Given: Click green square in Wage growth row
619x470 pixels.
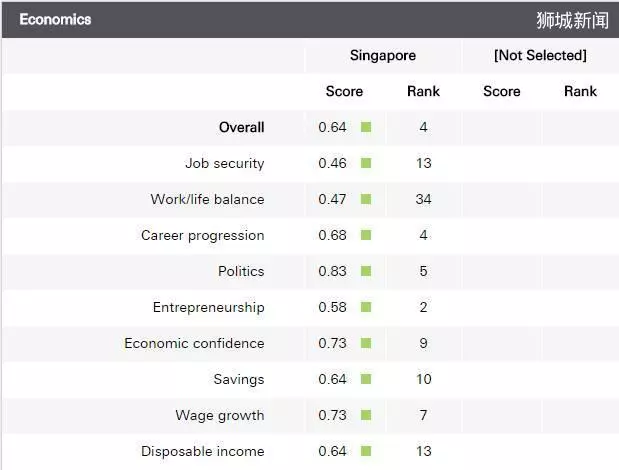Looking at the screenshot, I should [x=366, y=415].
